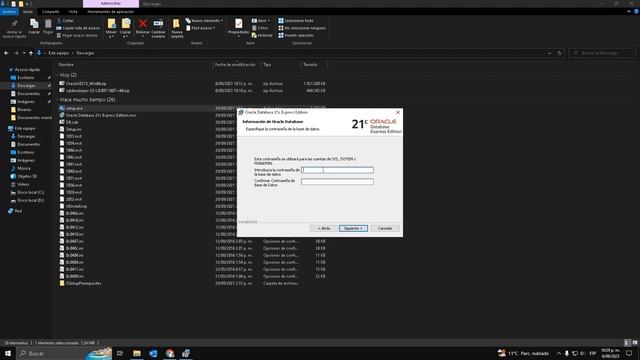Open the notification center icon

coord(629,353)
